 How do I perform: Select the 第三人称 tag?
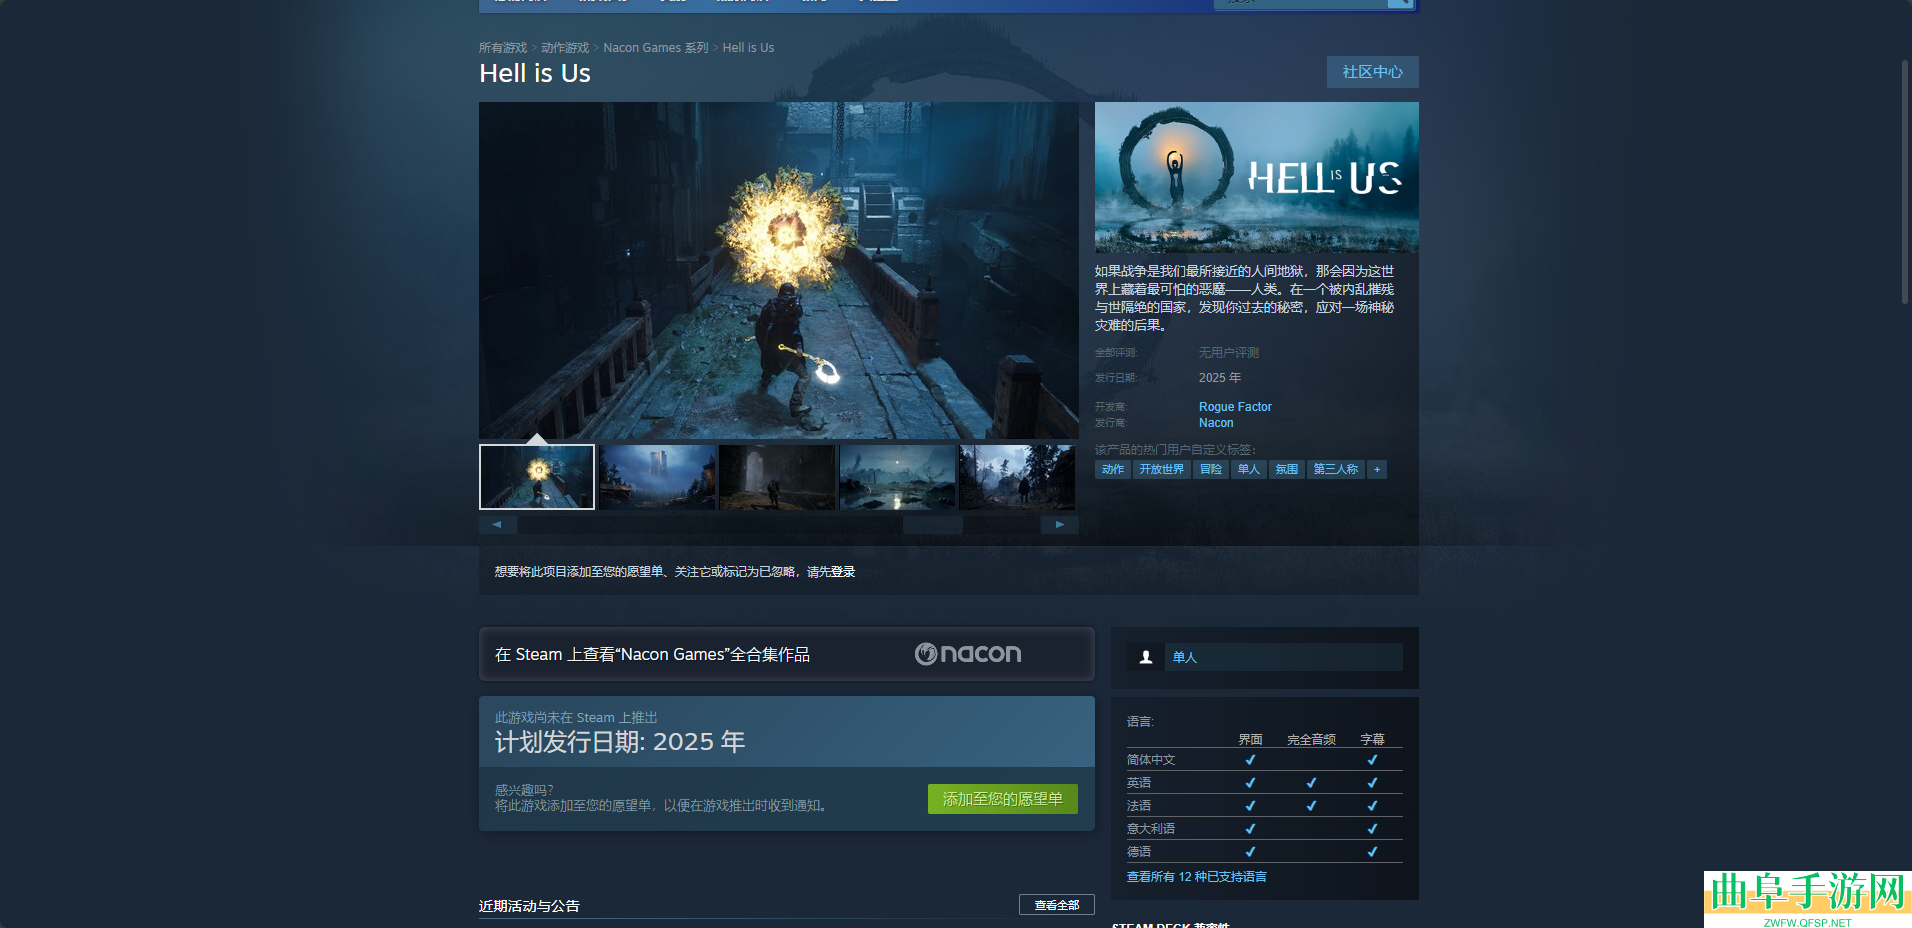pyautogui.click(x=1336, y=469)
